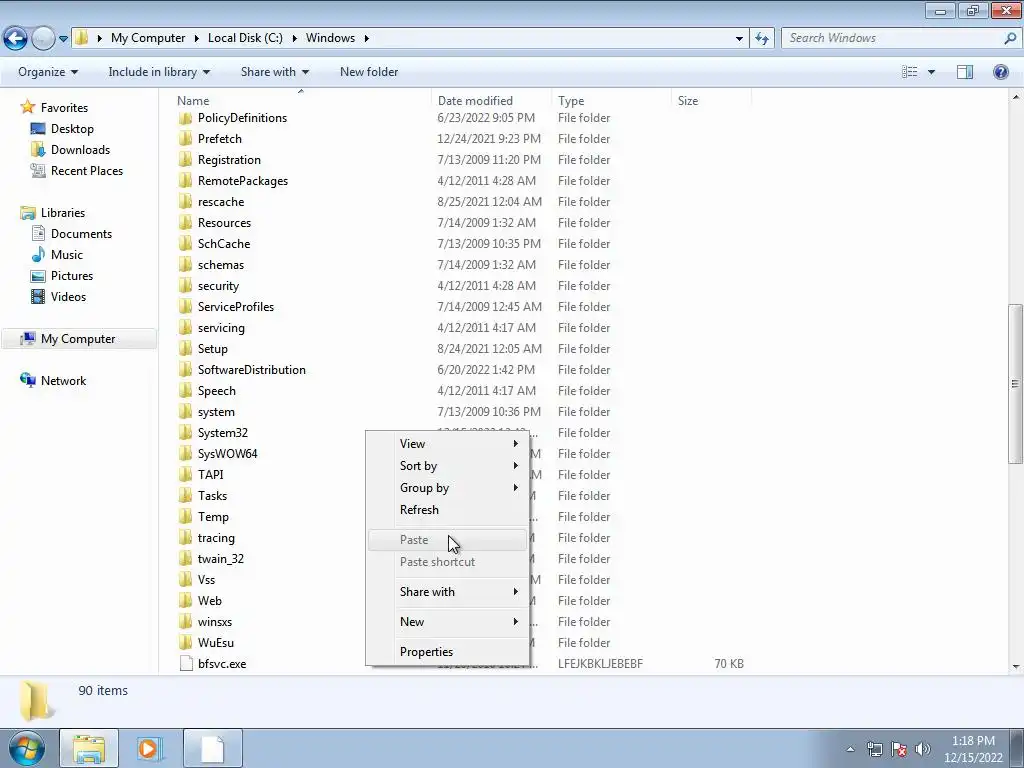Viewport: 1024px width, 768px height.
Task: Choose Refresh from context menu
Action: click(447, 510)
